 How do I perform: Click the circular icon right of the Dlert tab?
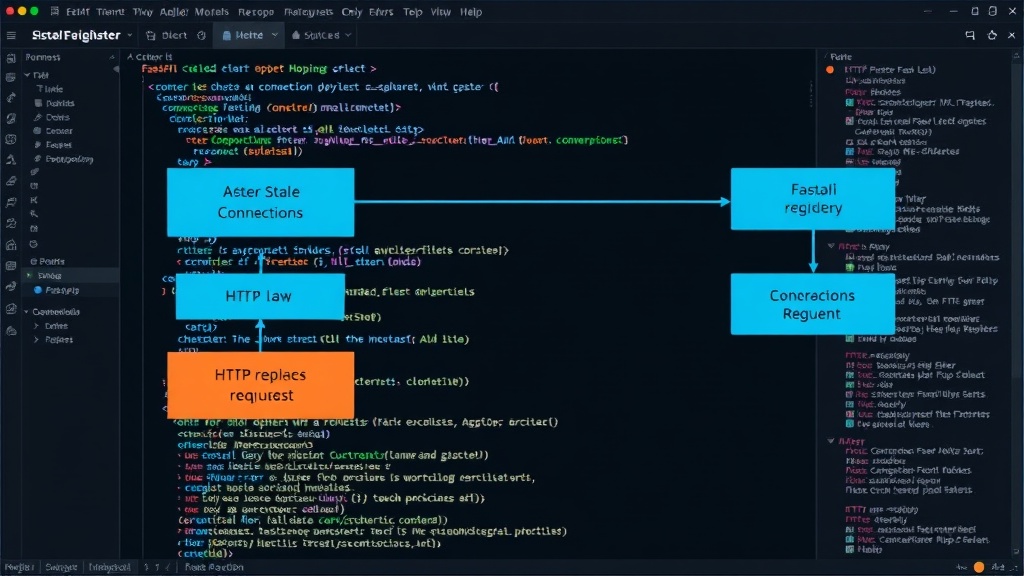pyautogui.click(x=201, y=35)
